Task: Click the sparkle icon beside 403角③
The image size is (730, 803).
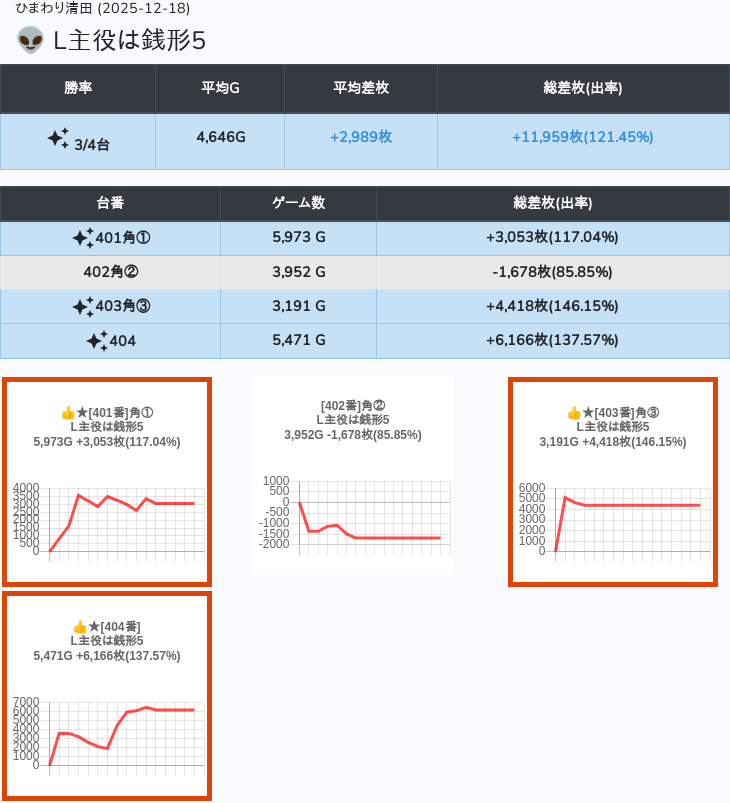Action: coord(82,306)
